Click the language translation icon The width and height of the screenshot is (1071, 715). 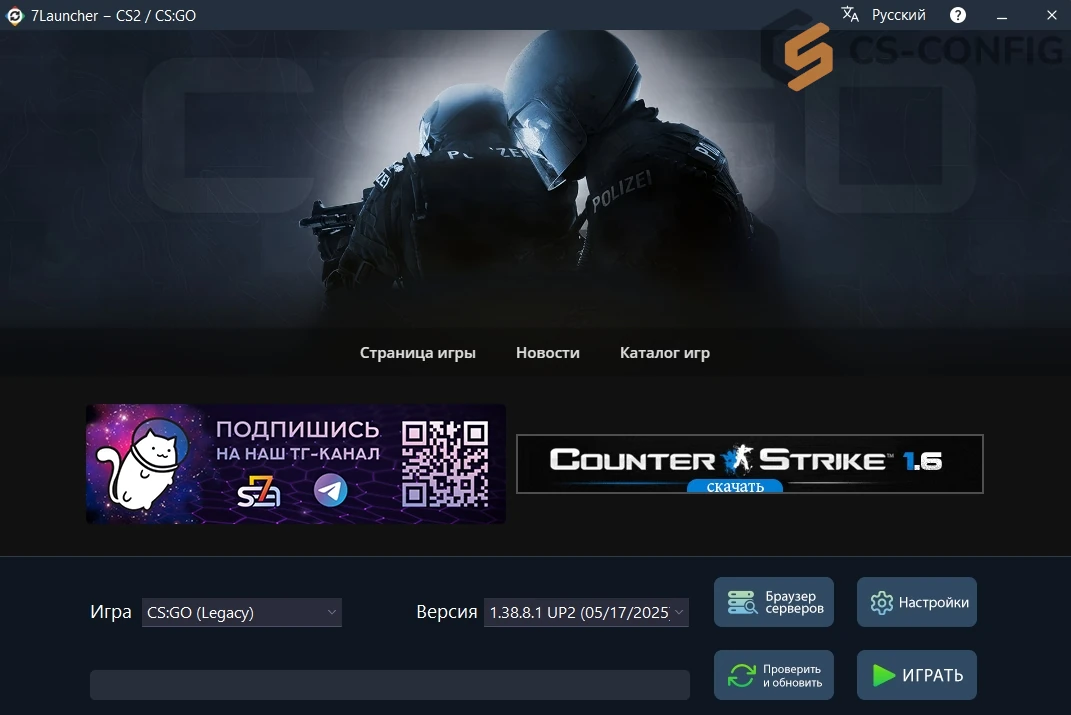(852, 14)
